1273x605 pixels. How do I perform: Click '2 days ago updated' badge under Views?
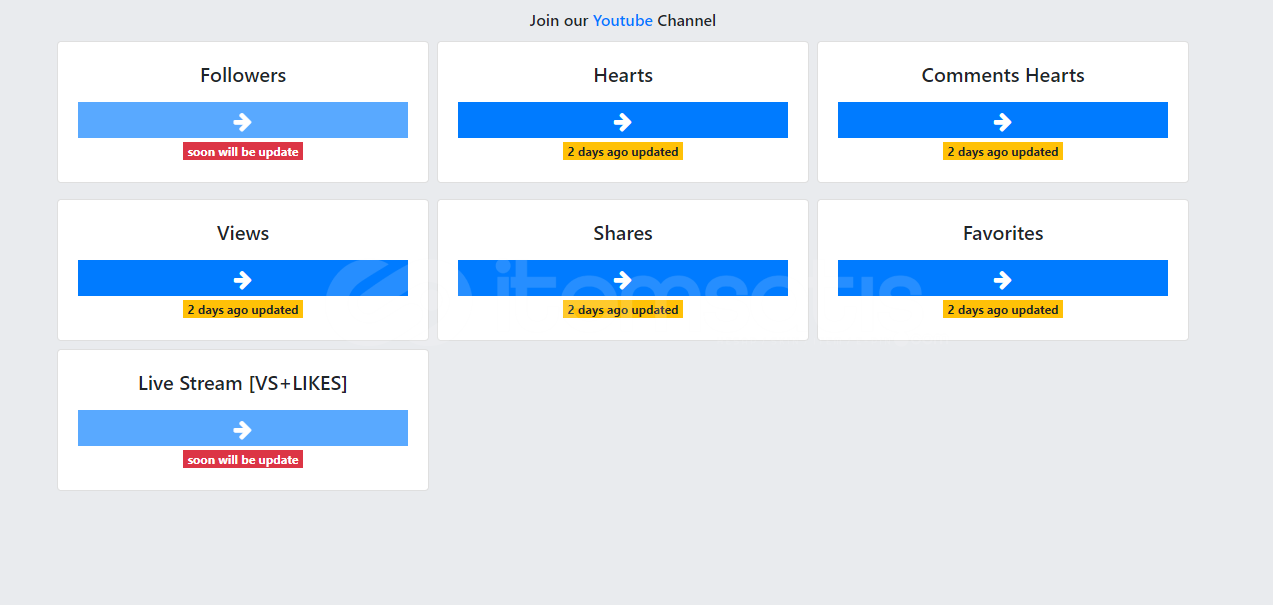[x=243, y=310]
